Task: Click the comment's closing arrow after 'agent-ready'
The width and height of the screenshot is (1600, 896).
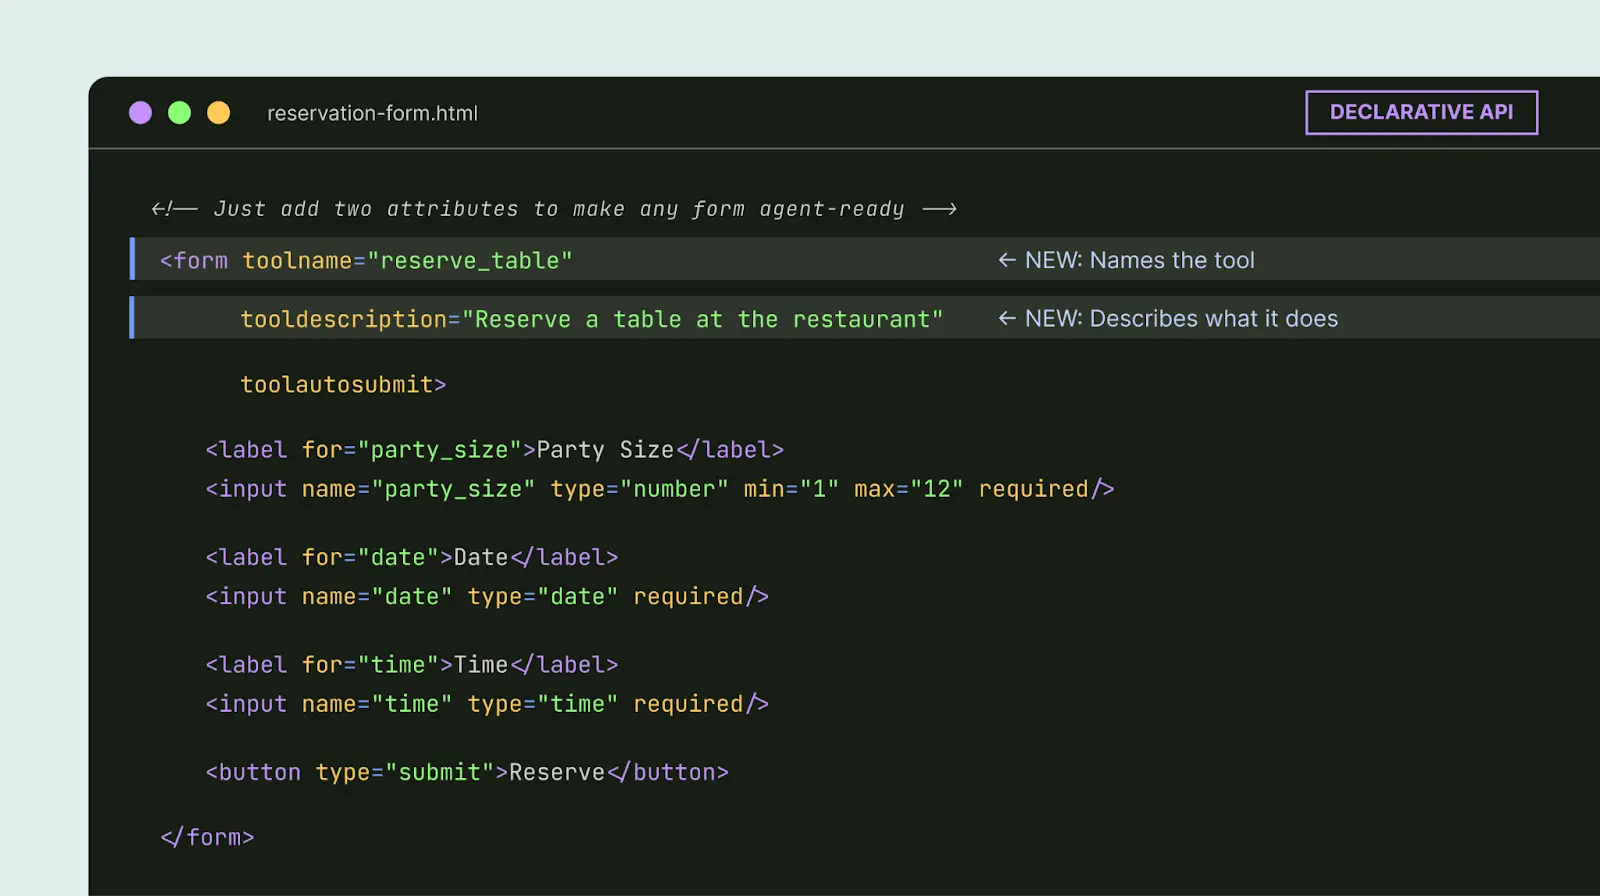Action: pyautogui.click(x=939, y=209)
